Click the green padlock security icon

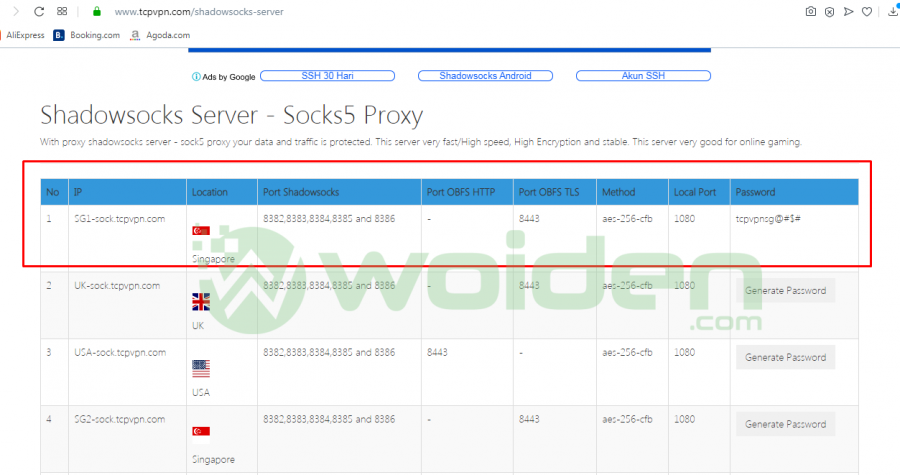click(x=96, y=11)
